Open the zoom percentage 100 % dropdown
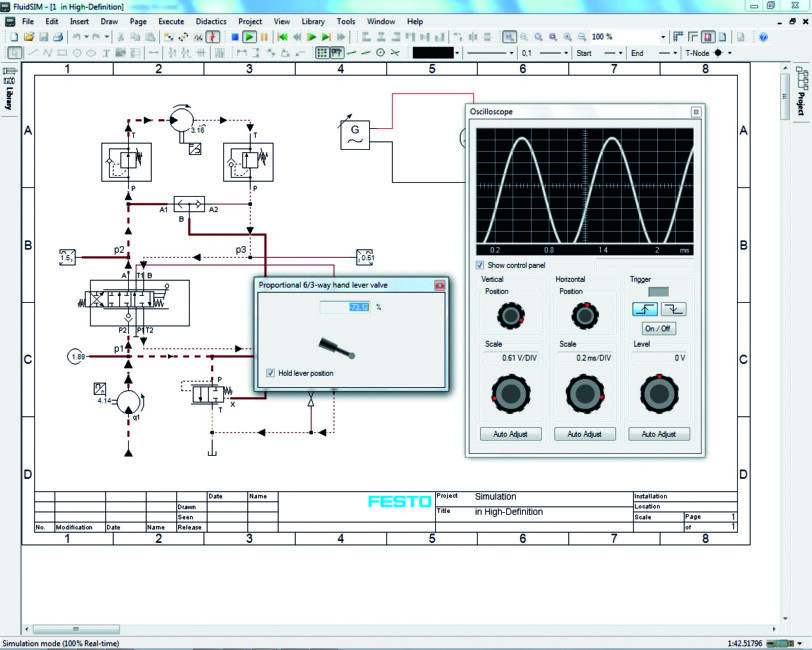 click(663, 37)
